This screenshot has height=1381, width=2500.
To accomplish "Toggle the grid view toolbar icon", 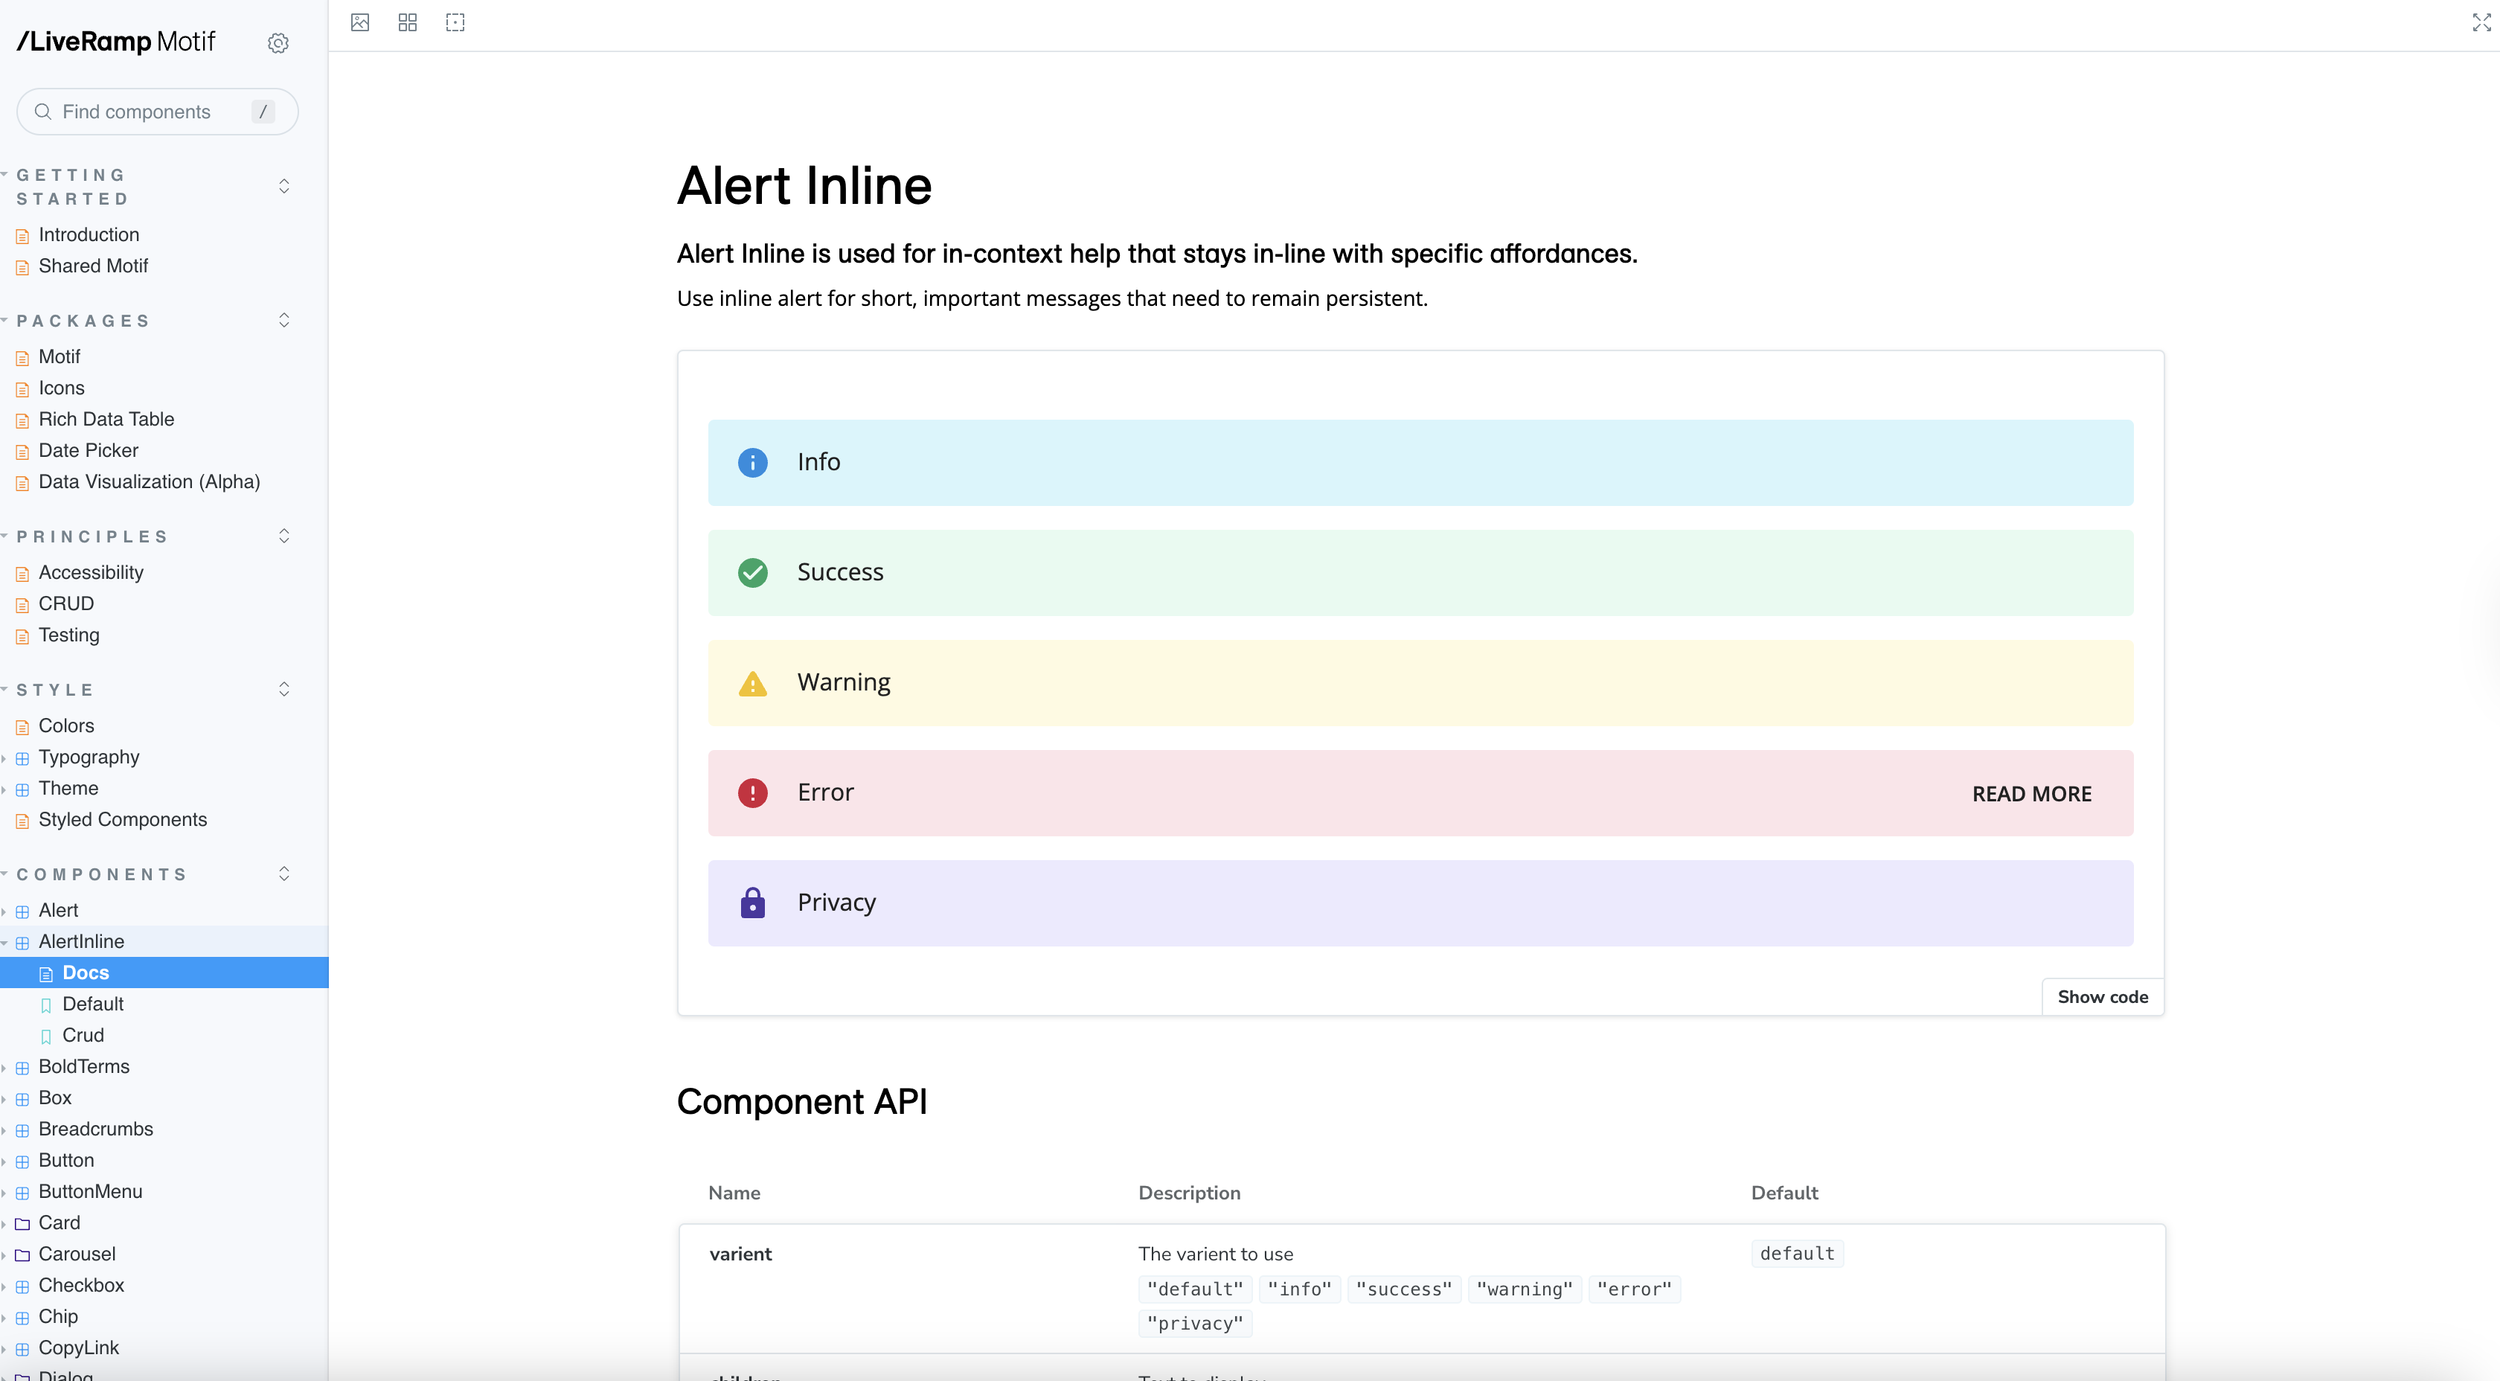I will (407, 22).
